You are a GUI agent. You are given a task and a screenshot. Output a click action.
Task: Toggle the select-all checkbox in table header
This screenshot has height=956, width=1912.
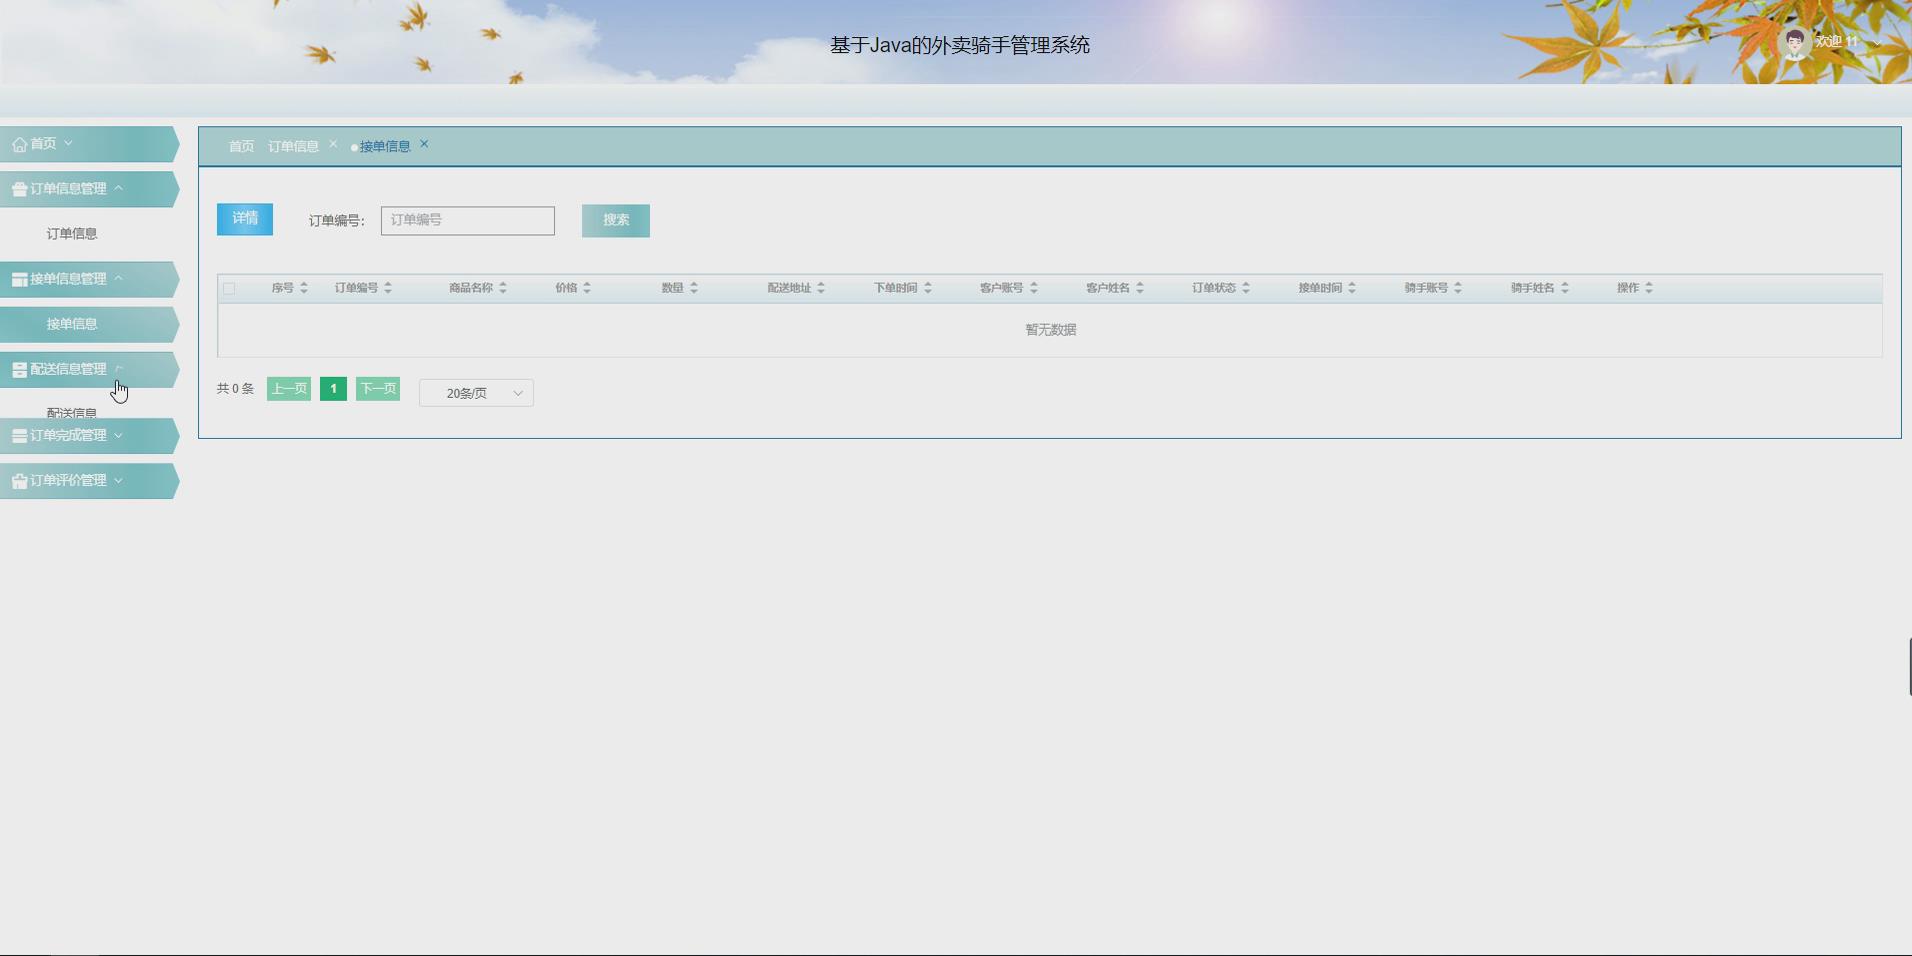[230, 288]
